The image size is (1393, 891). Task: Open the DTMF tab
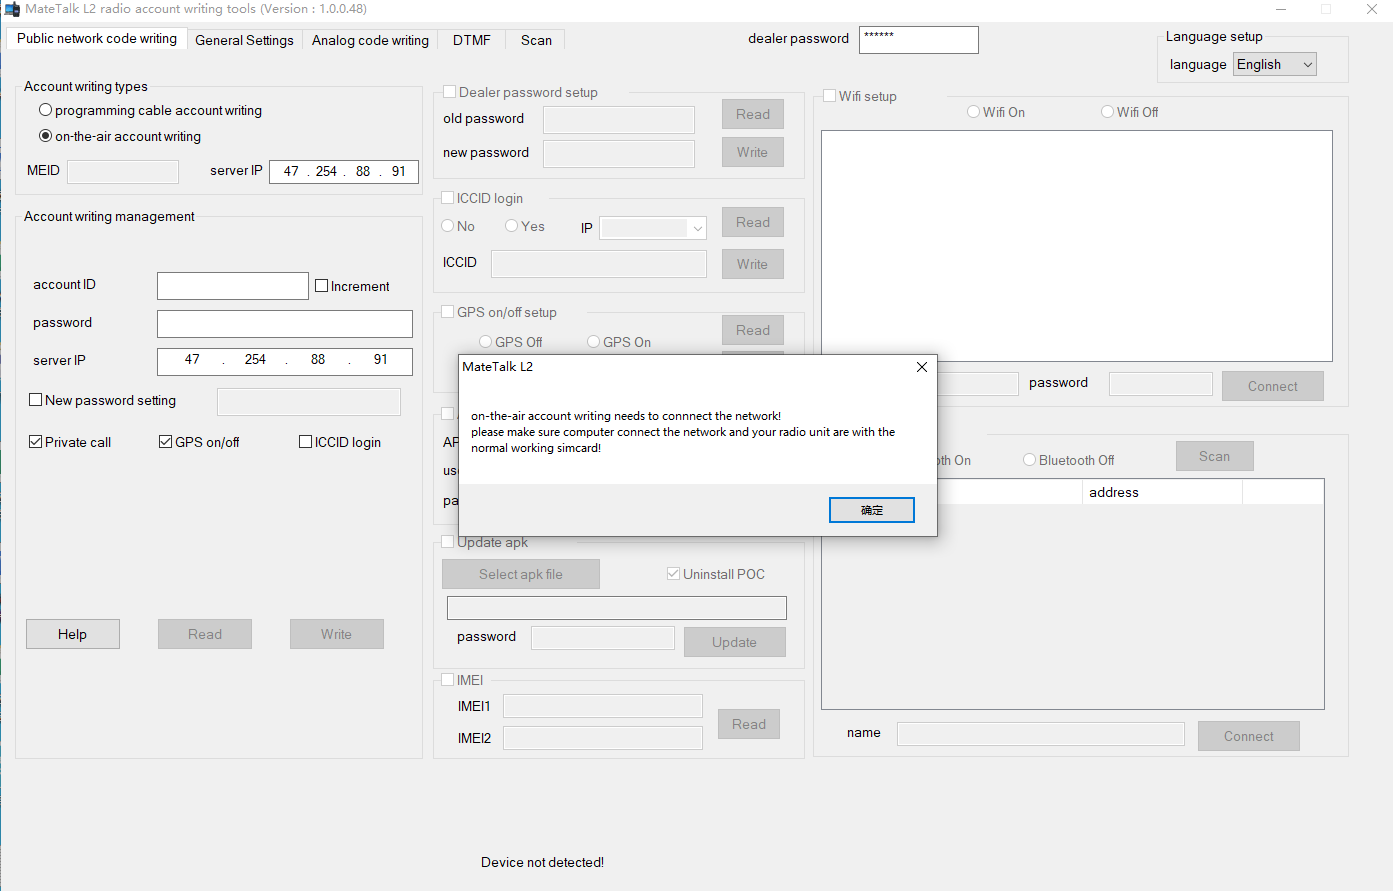pyautogui.click(x=471, y=40)
